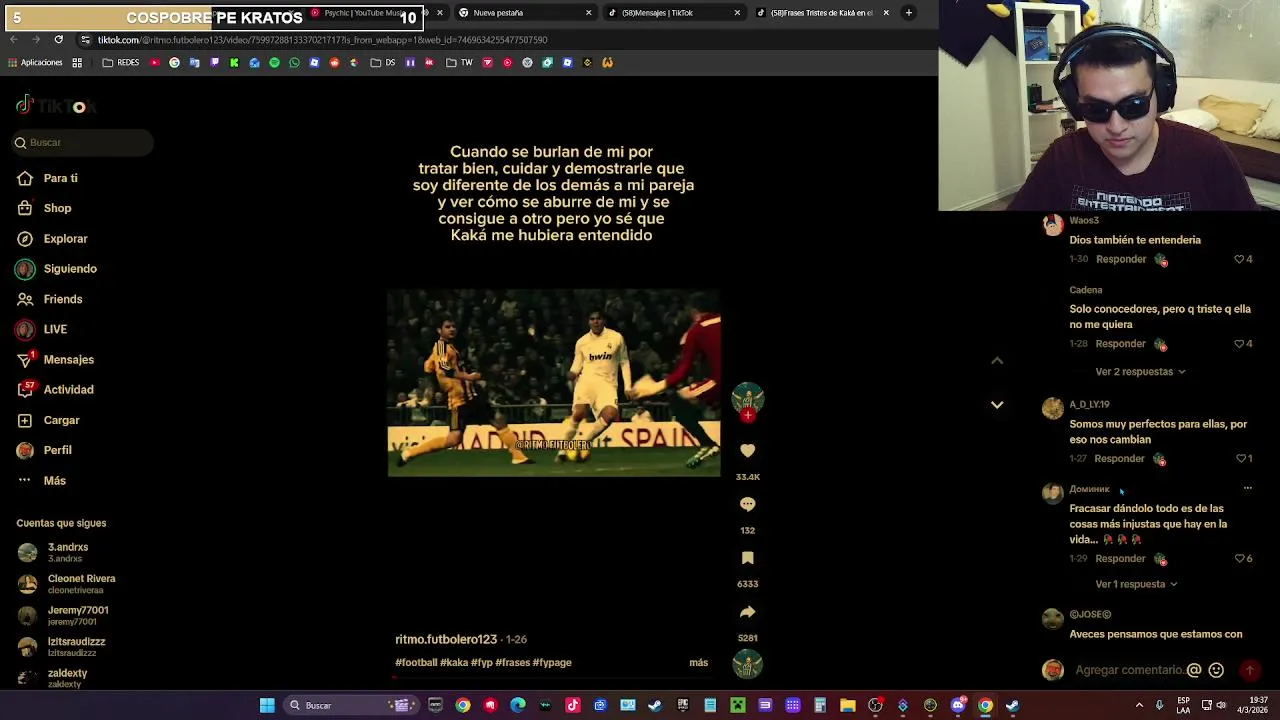The width and height of the screenshot is (1280, 720).
Task: Like the Доминик comment heart
Action: click(1240, 559)
